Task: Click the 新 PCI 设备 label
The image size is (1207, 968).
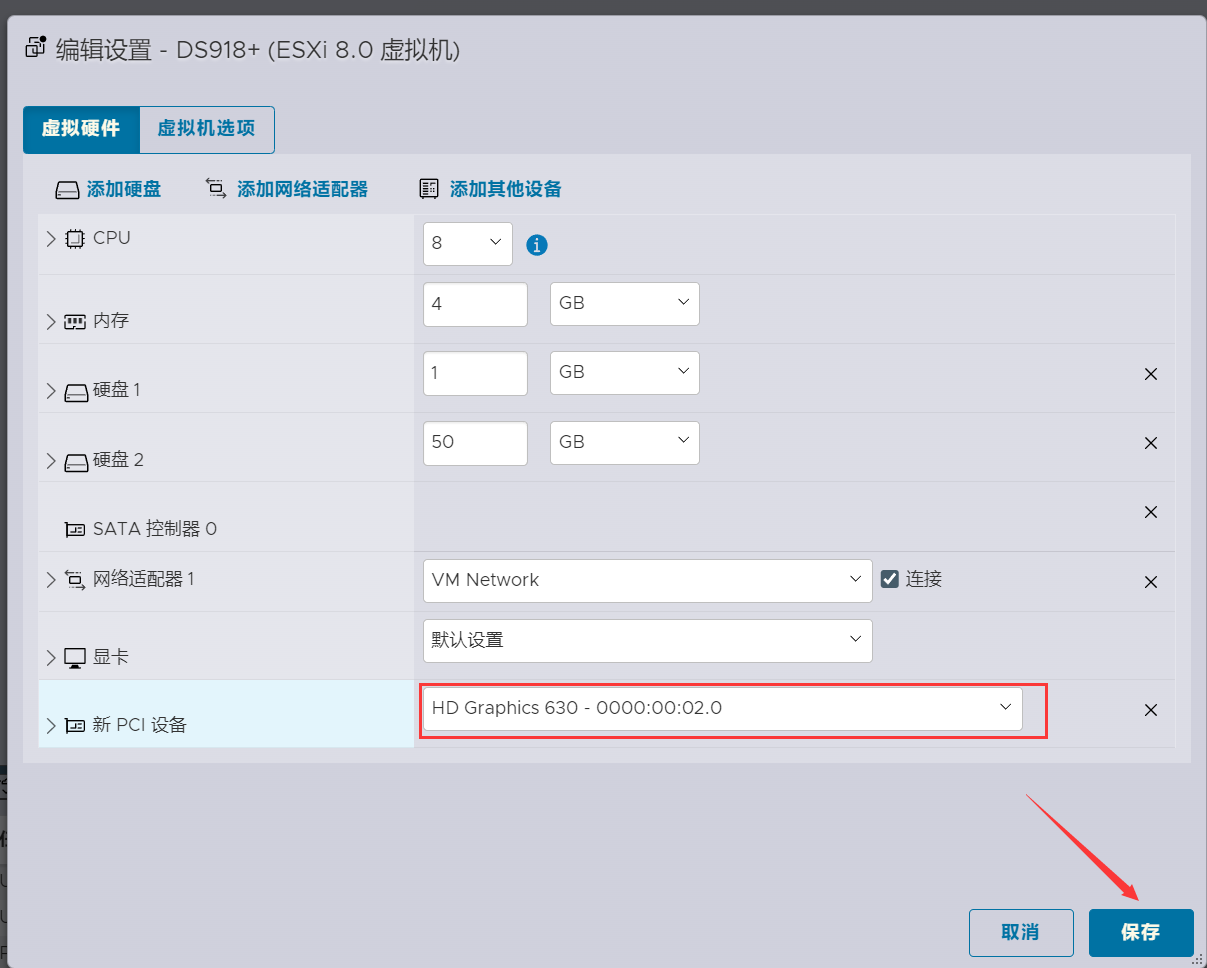Action: coord(140,726)
